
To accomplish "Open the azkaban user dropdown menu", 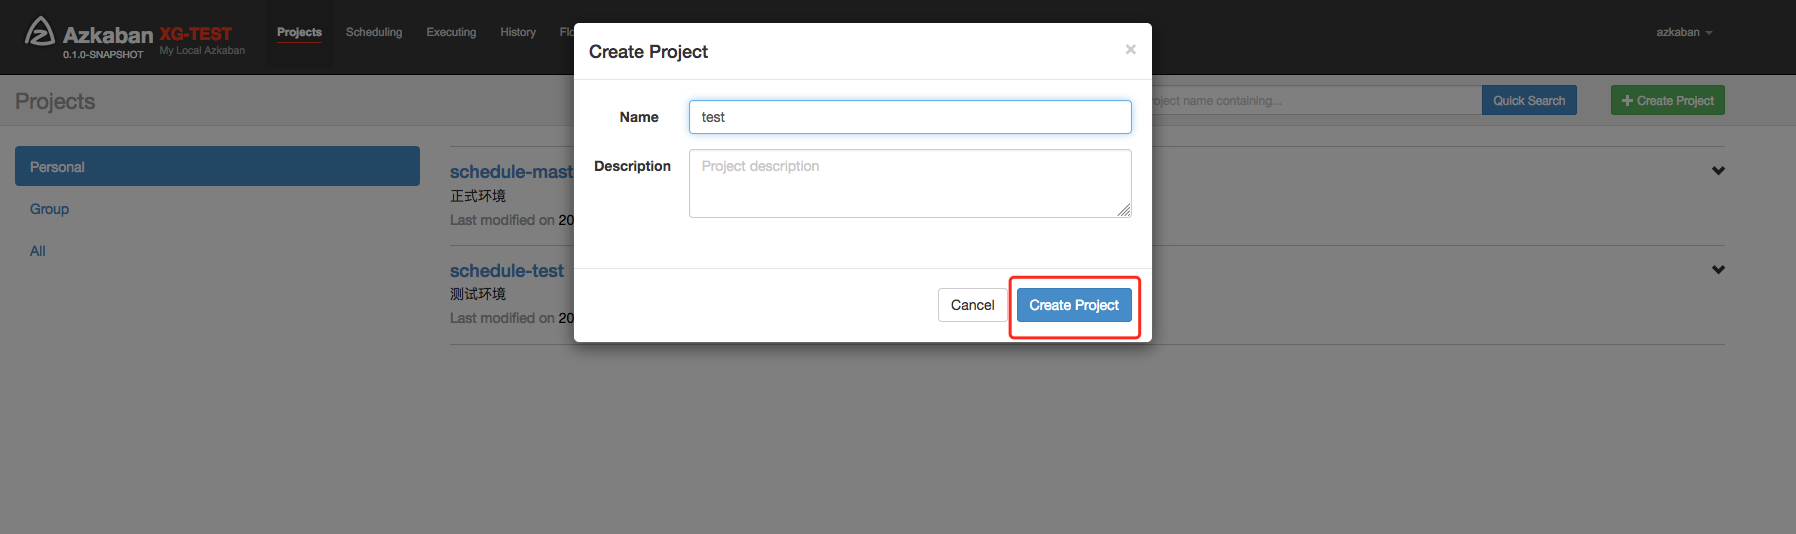I will (1684, 33).
